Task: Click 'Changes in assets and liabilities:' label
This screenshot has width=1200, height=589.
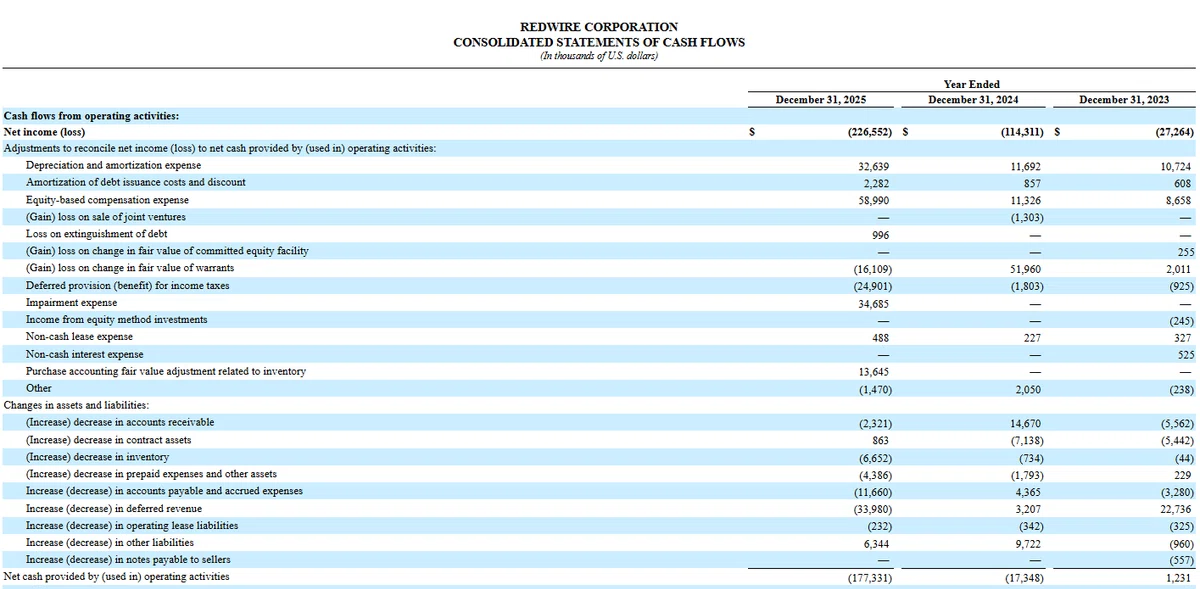Action: pos(77,405)
